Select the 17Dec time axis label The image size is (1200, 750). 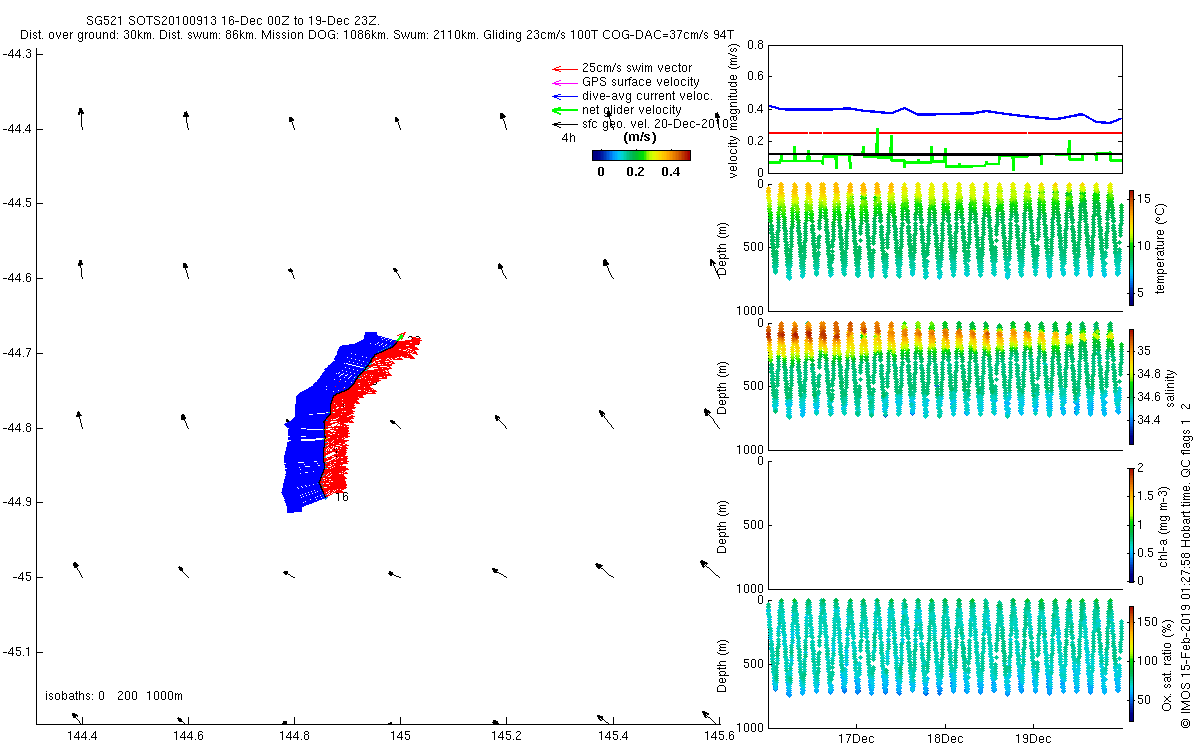point(857,740)
